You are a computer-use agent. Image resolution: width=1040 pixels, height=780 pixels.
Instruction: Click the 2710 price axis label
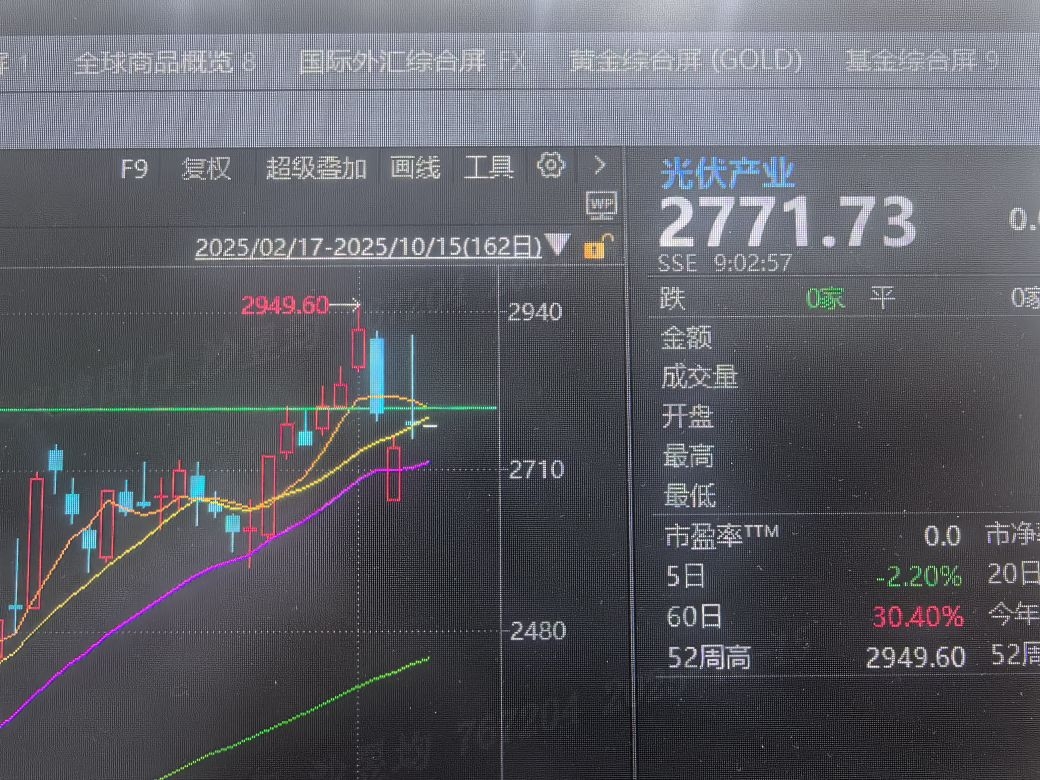[537, 470]
